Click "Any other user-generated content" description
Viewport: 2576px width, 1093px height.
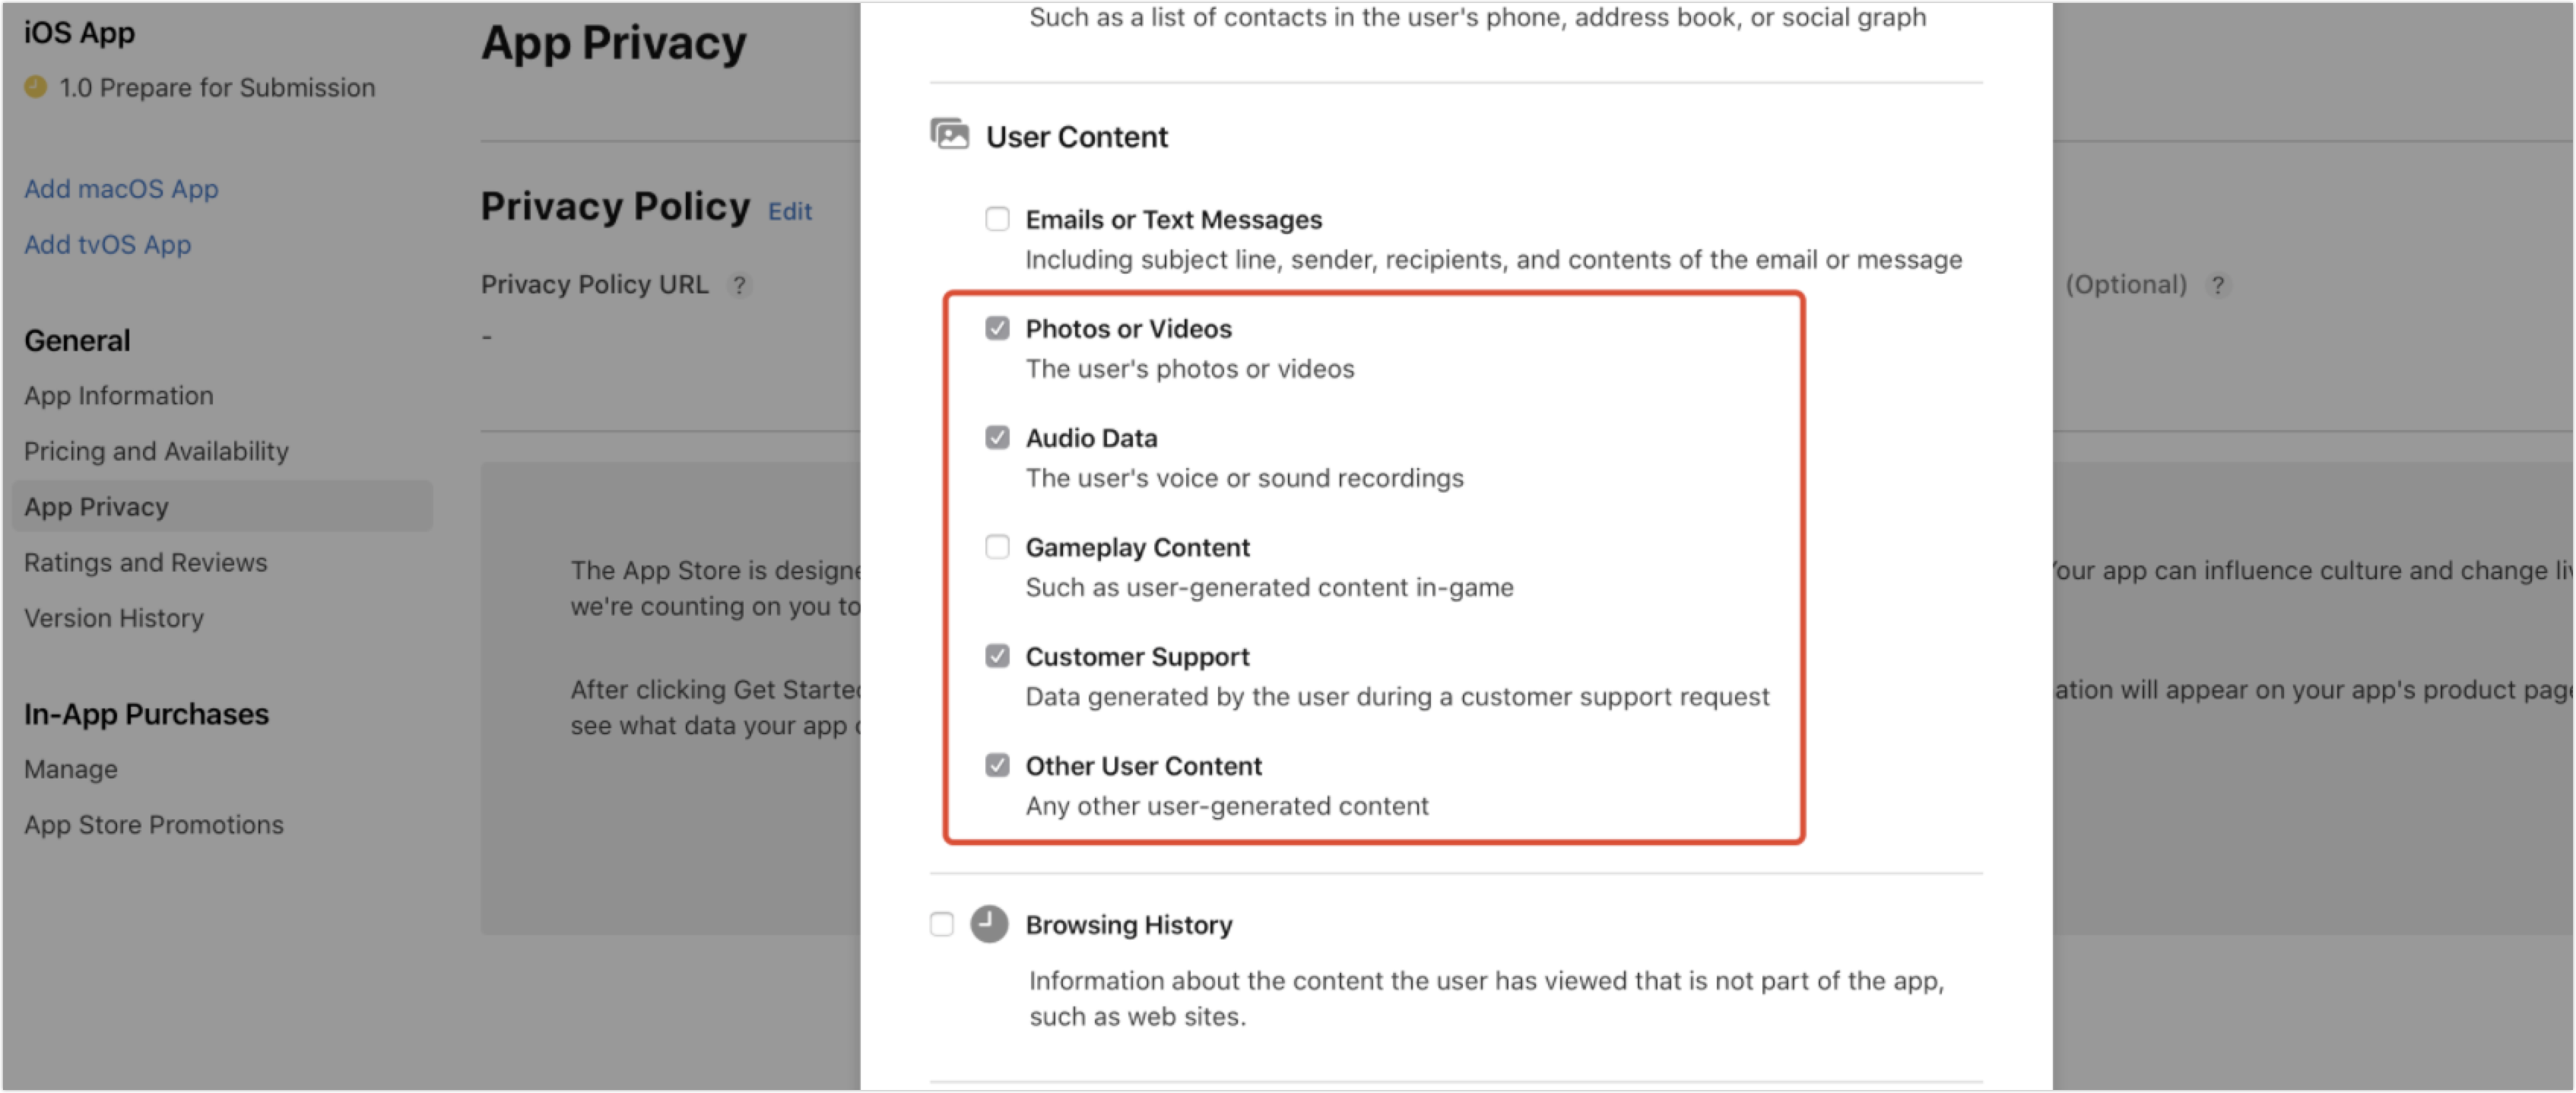(1227, 806)
